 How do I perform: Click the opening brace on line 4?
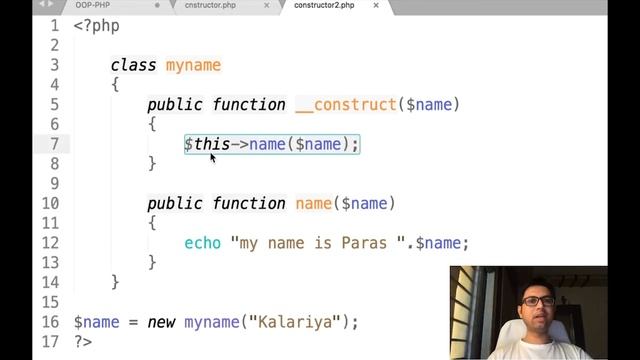(x=115, y=85)
